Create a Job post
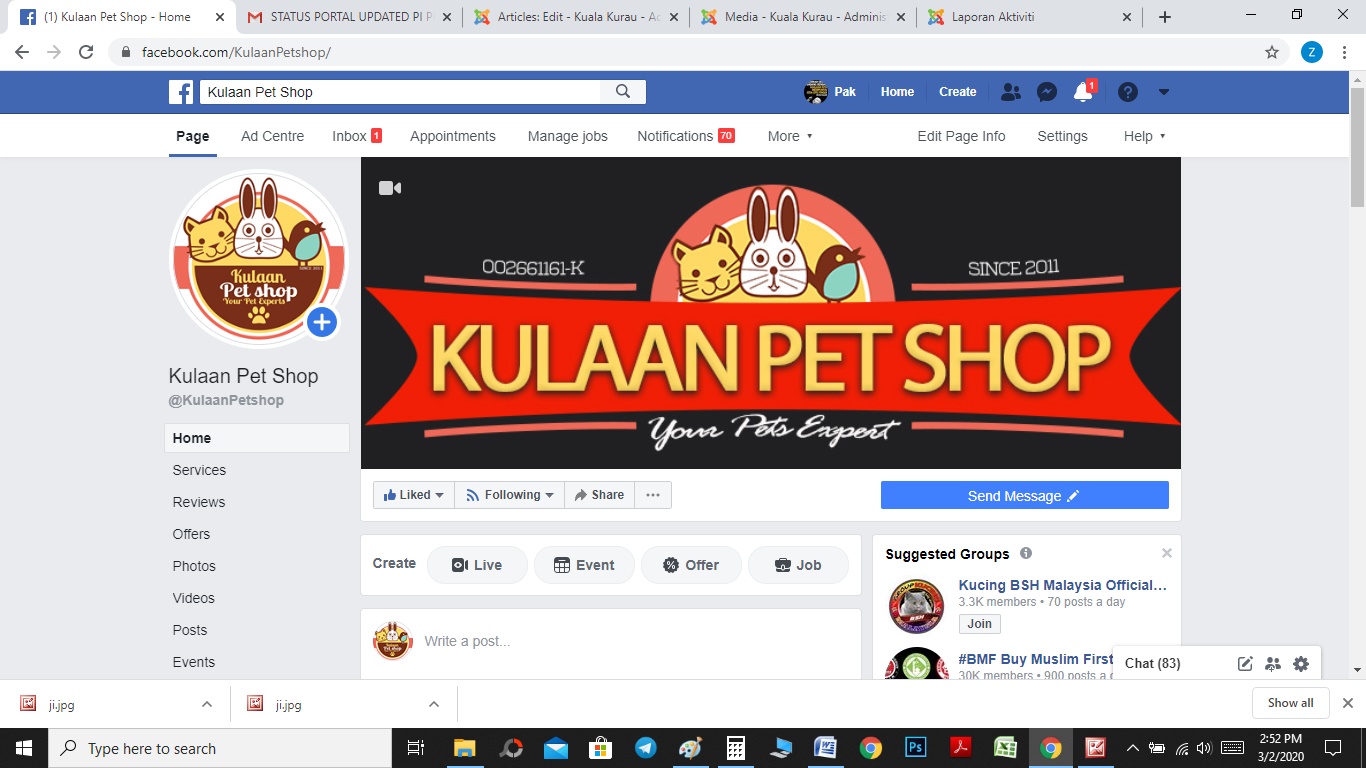This screenshot has height=768, width=1366. [x=798, y=565]
